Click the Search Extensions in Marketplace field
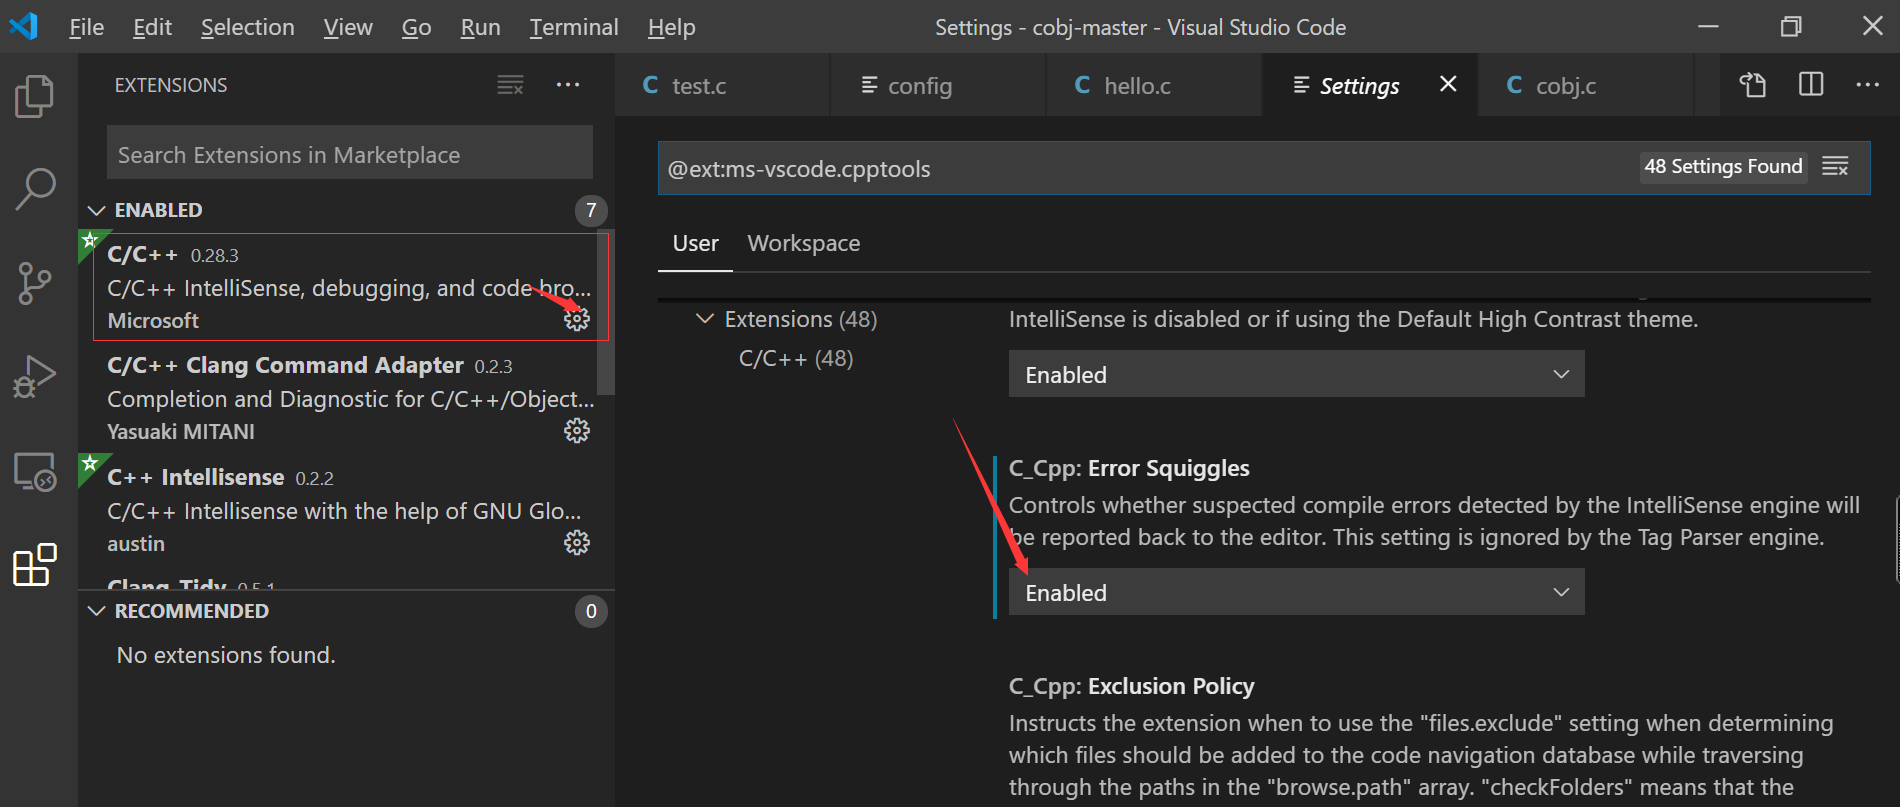The width and height of the screenshot is (1900, 807). [x=350, y=154]
